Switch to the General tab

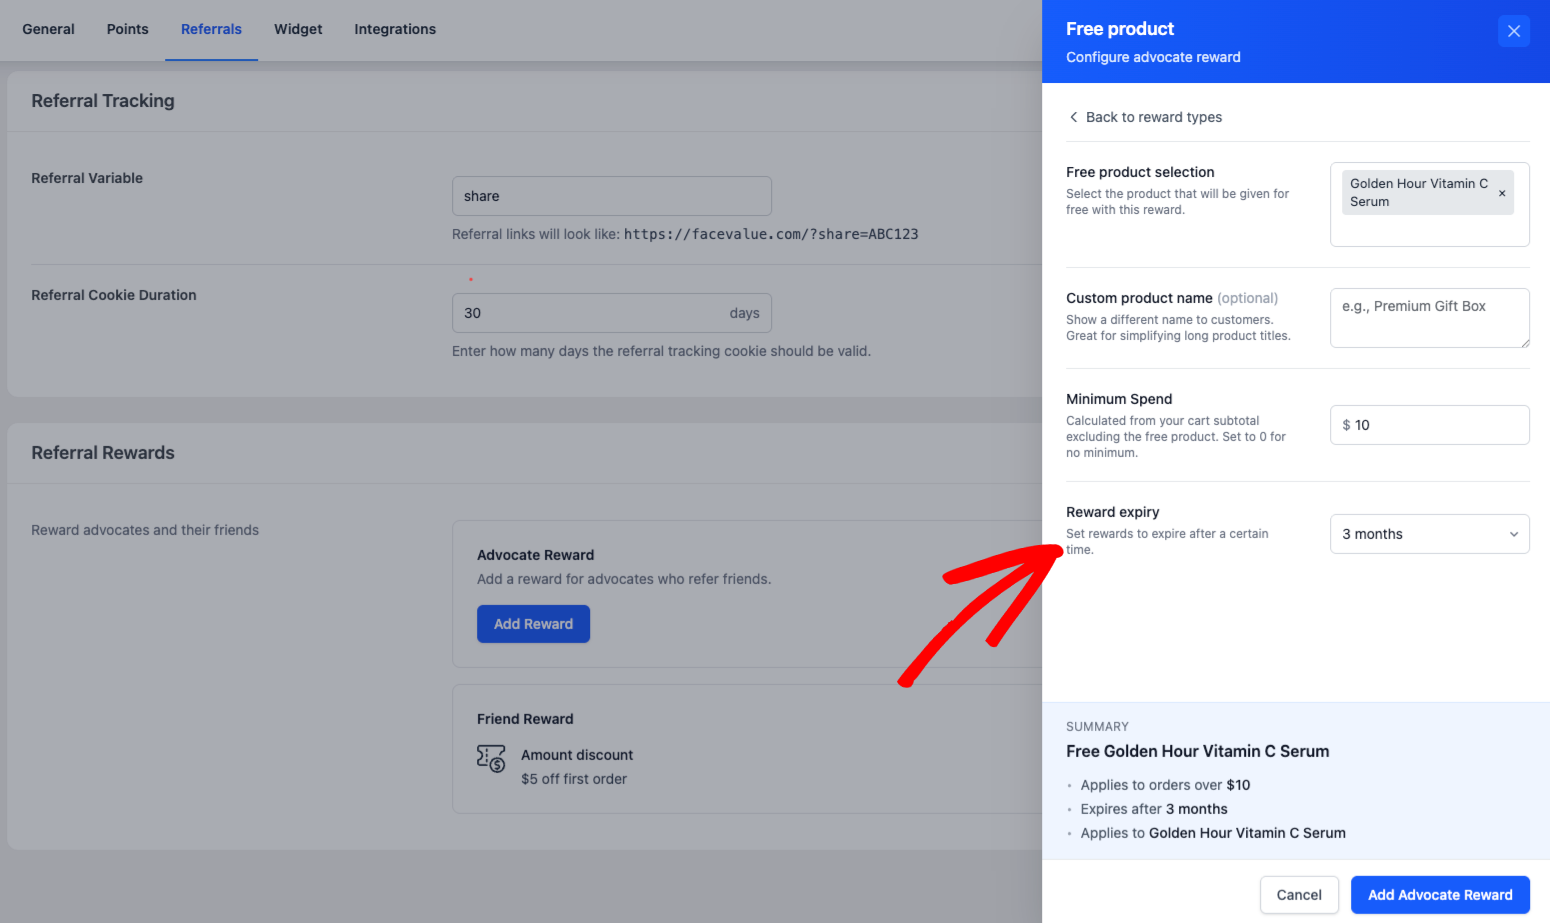click(x=48, y=29)
